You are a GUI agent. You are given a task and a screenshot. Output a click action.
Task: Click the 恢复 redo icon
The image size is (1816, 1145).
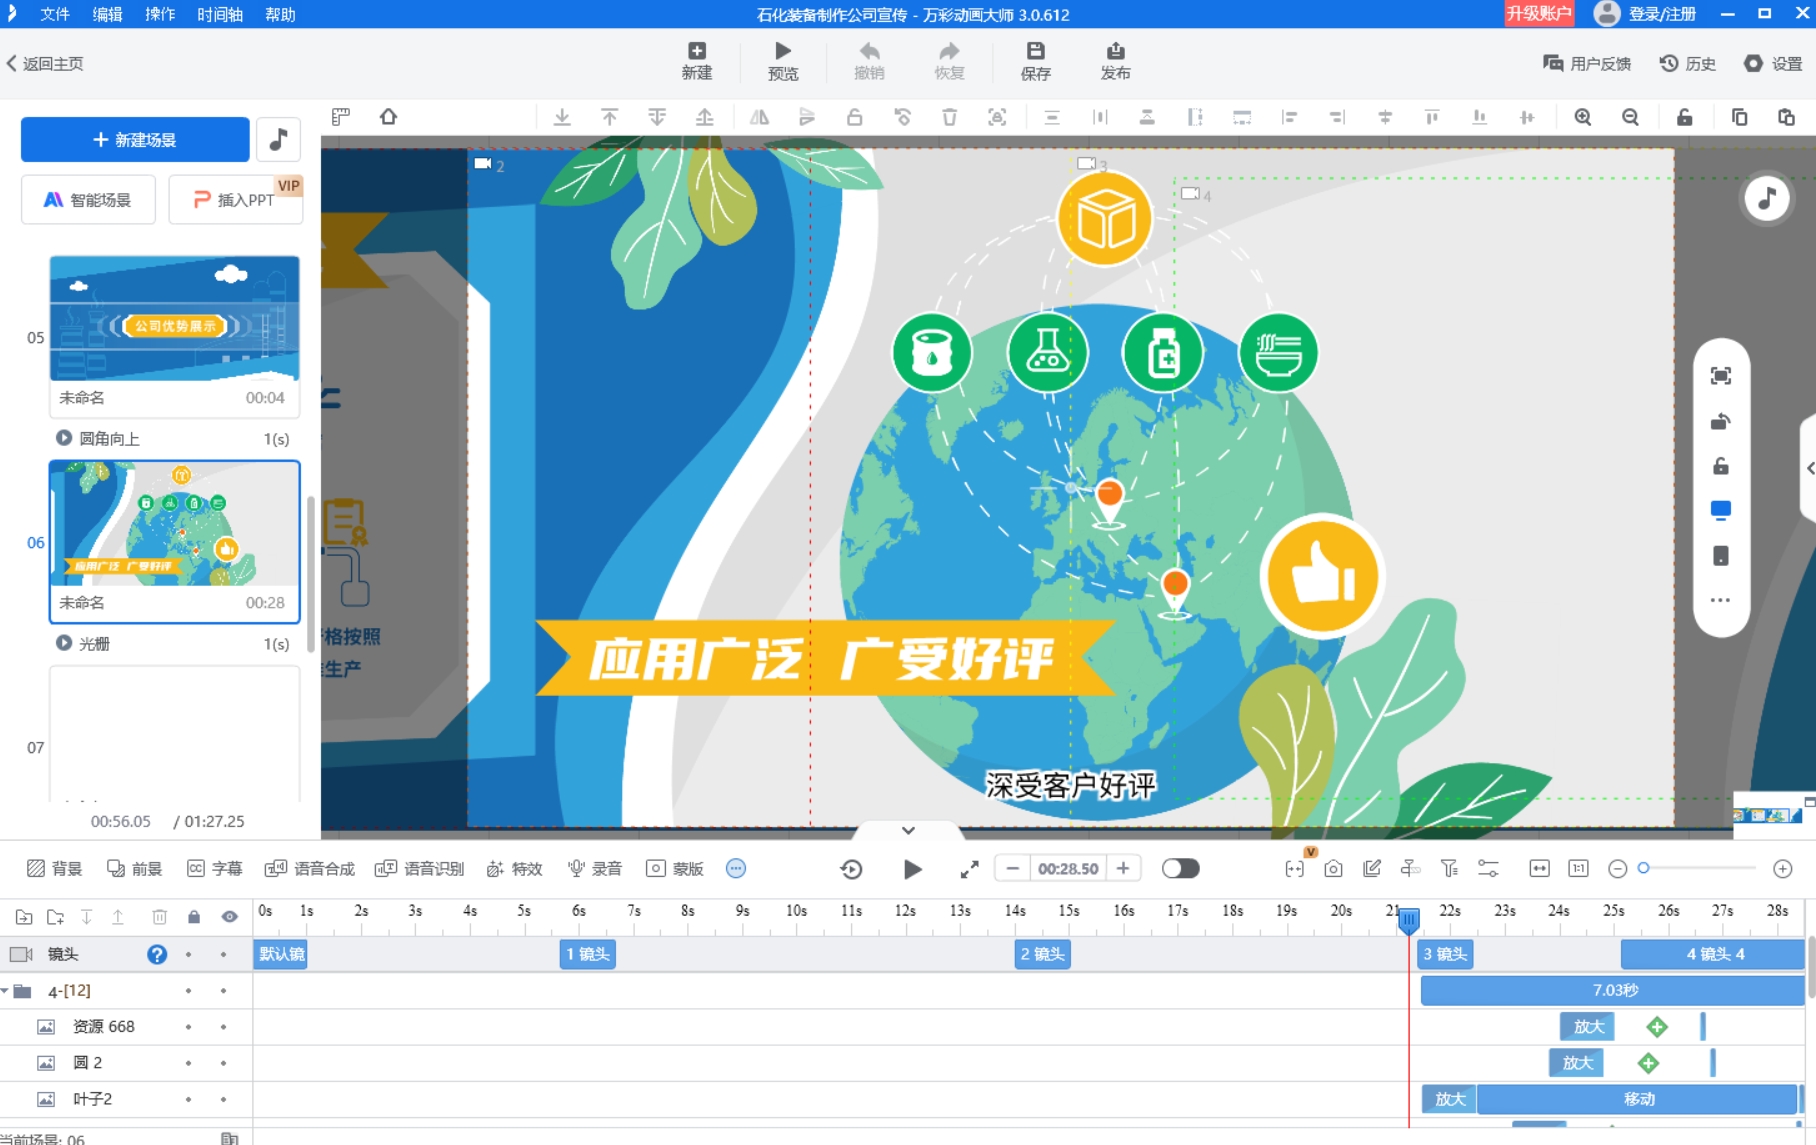[949, 61]
